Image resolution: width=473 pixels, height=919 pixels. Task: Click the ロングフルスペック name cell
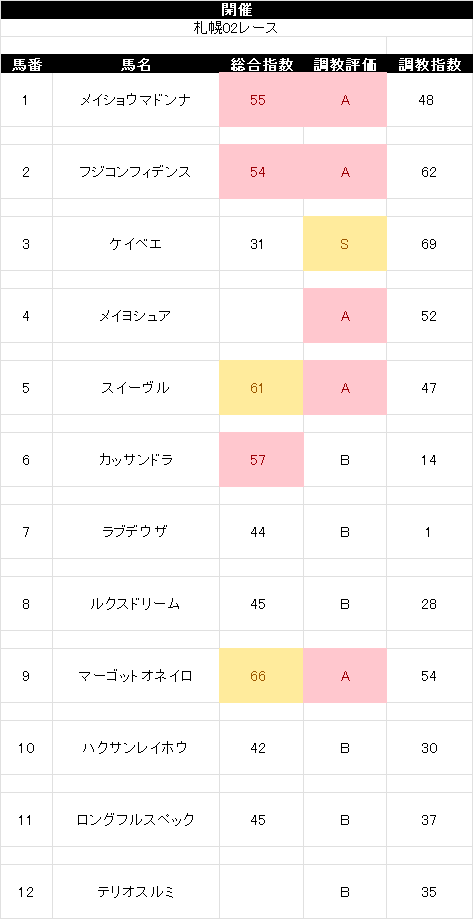pyautogui.click(x=136, y=820)
